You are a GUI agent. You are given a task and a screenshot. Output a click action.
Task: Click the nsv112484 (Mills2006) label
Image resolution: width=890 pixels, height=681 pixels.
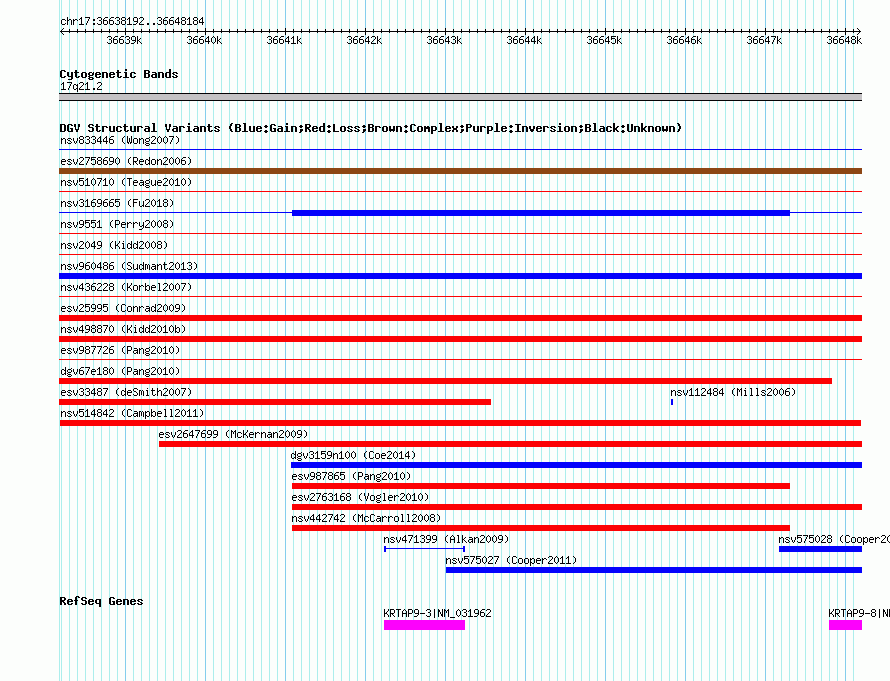click(x=733, y=392)
